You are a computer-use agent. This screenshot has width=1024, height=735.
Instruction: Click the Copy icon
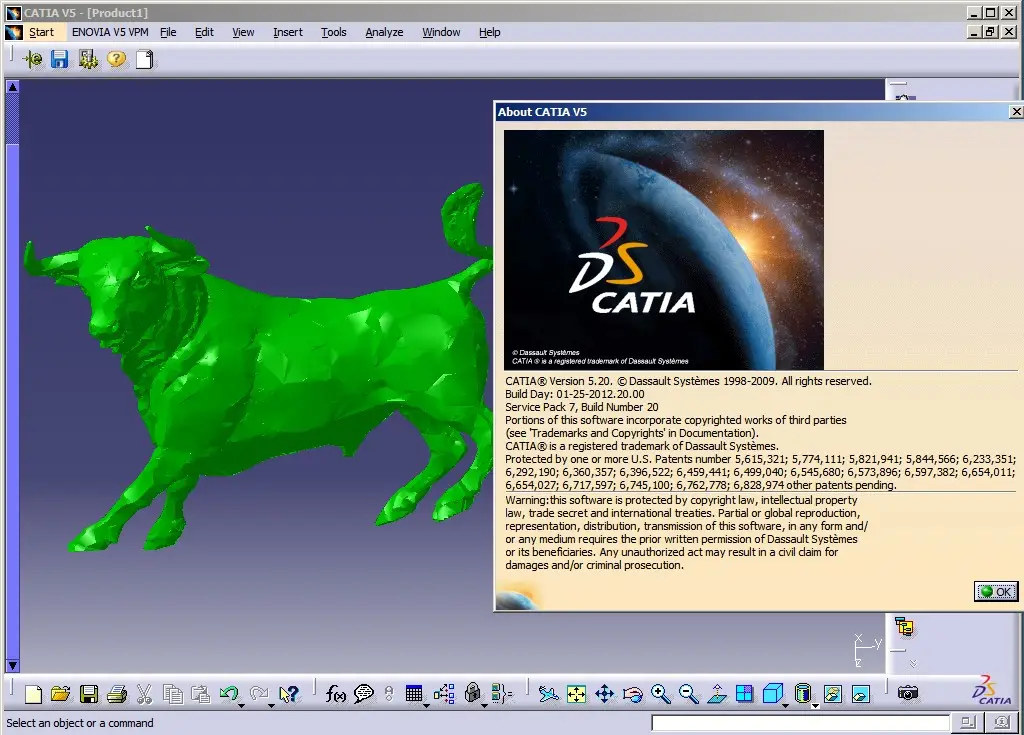(x=172, y=694)
